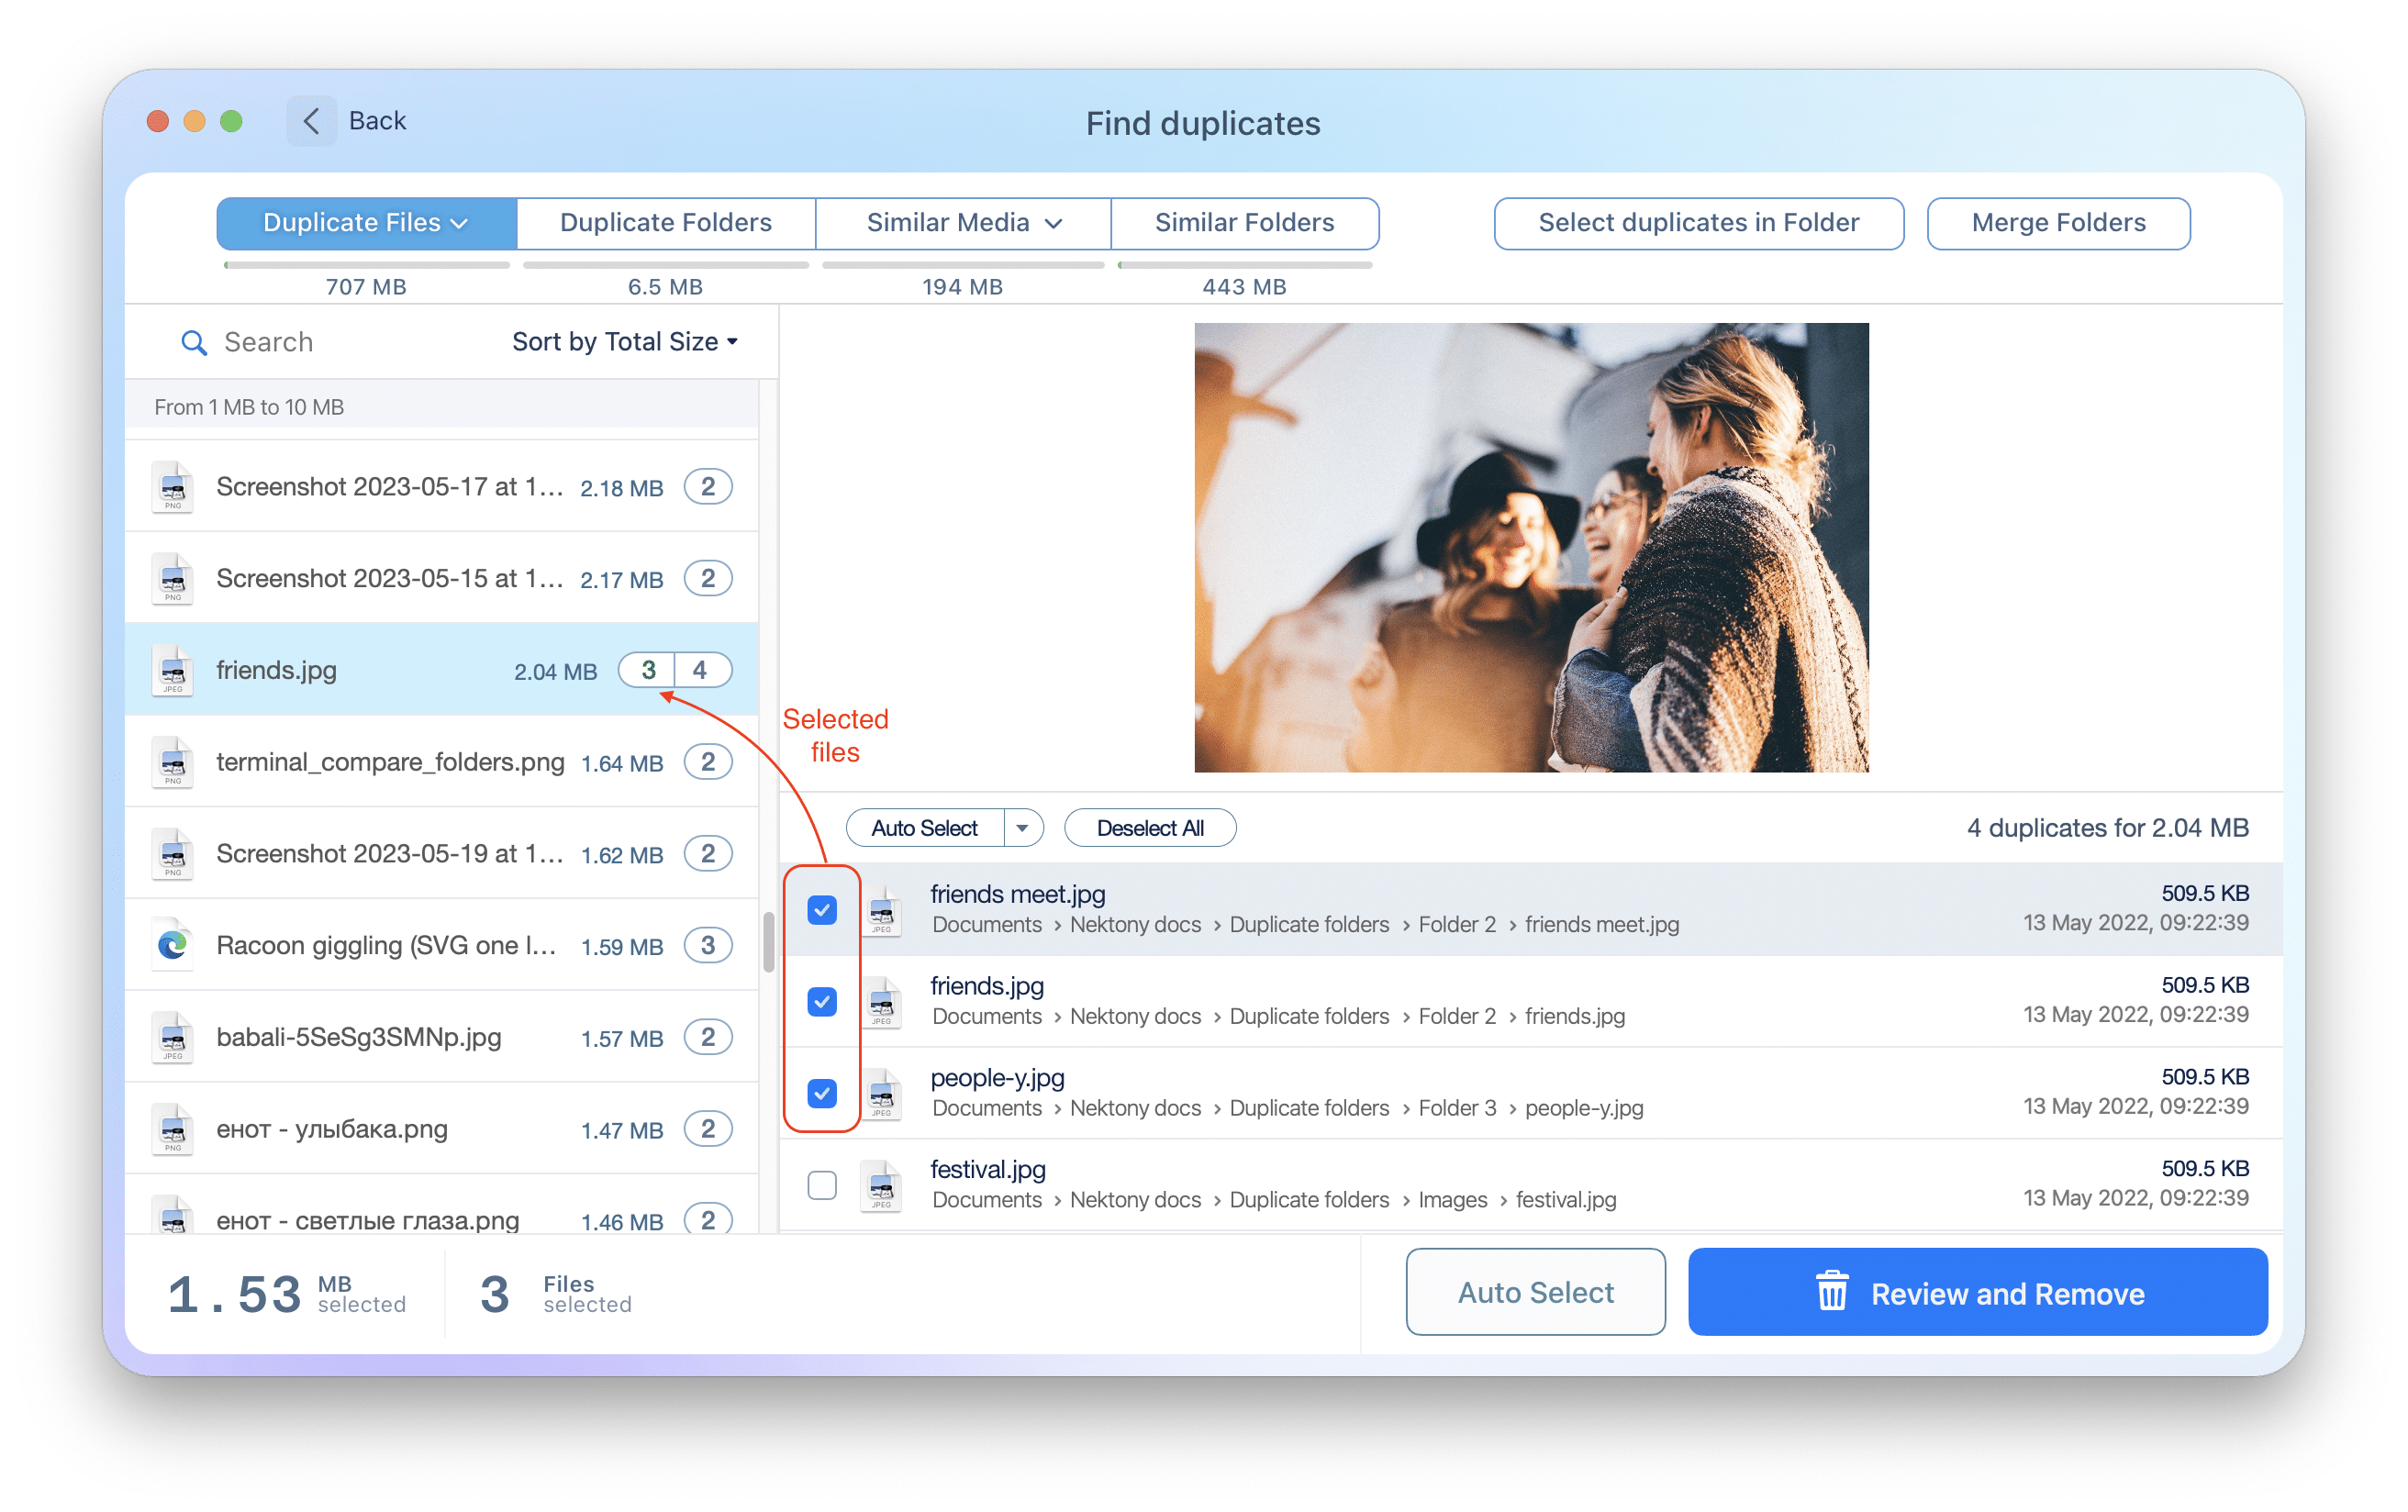Click the Edge icon for Racoon giggling
This screenshot has height=1512, width=2408.
[x=172, y=945]
